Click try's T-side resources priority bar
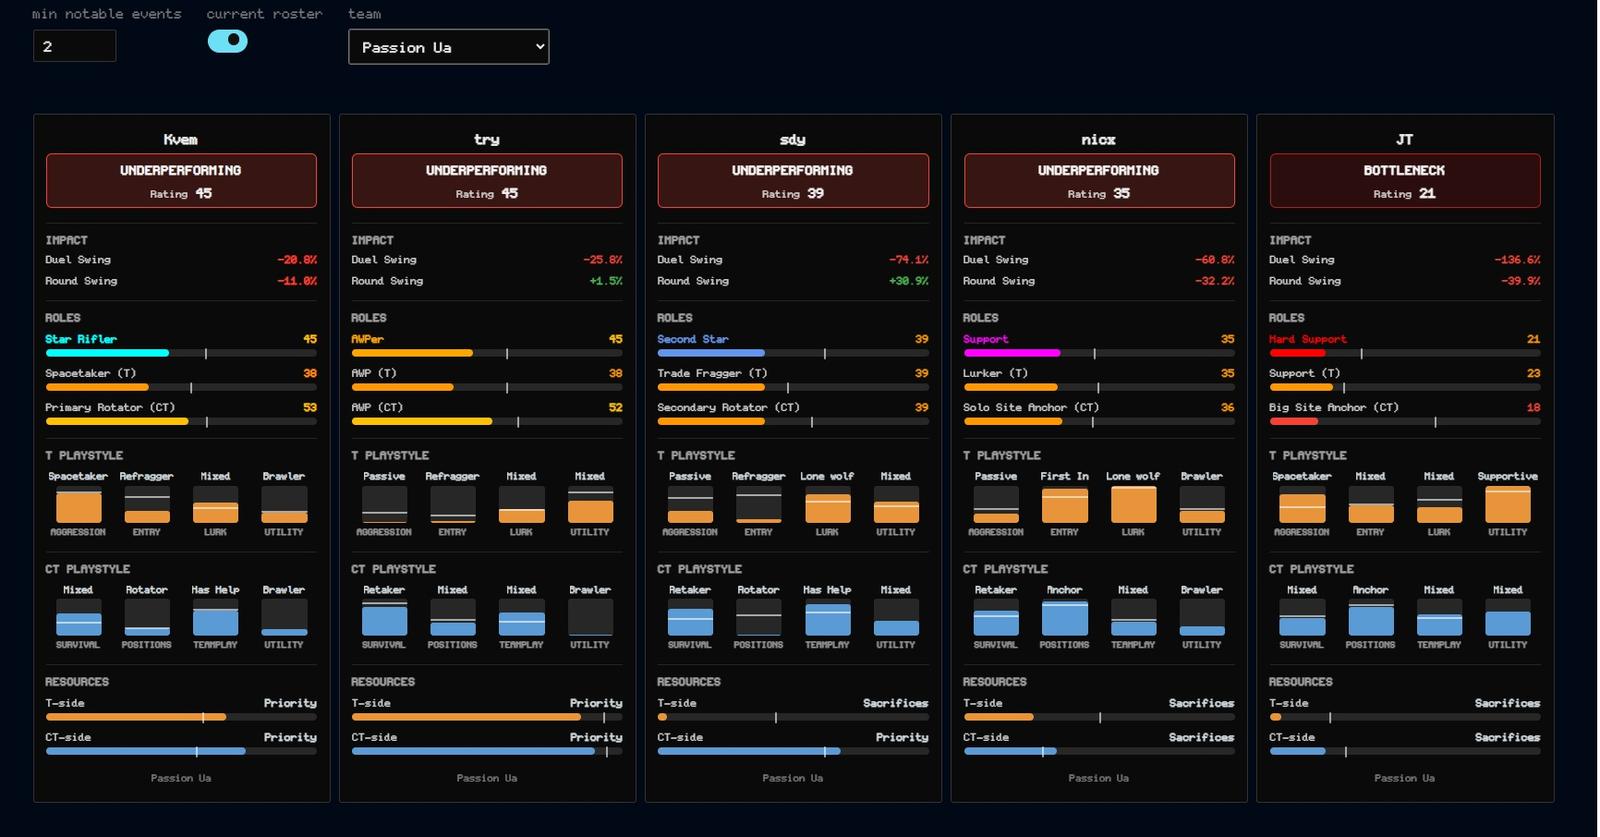This screenshot has height=837, width=1600. 487,717
